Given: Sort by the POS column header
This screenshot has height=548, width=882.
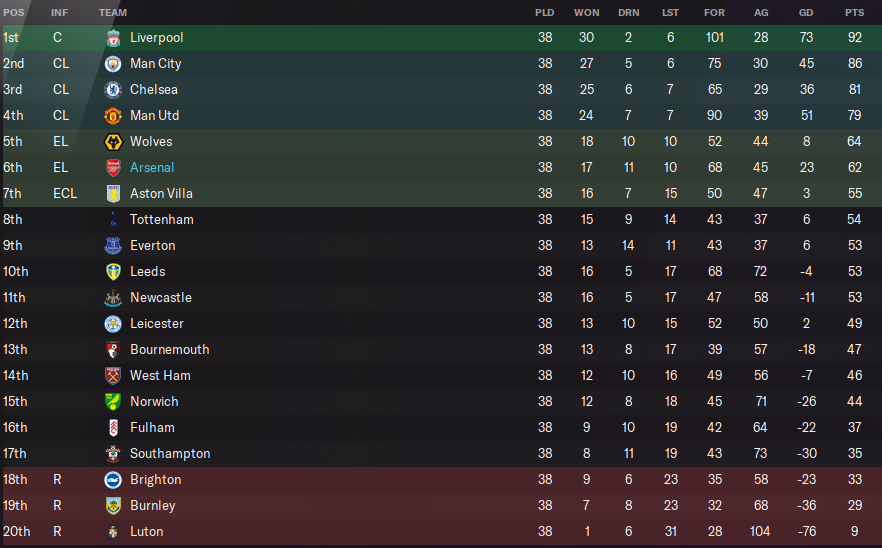Looking at the screenshot, I should (x=12, y=12).
